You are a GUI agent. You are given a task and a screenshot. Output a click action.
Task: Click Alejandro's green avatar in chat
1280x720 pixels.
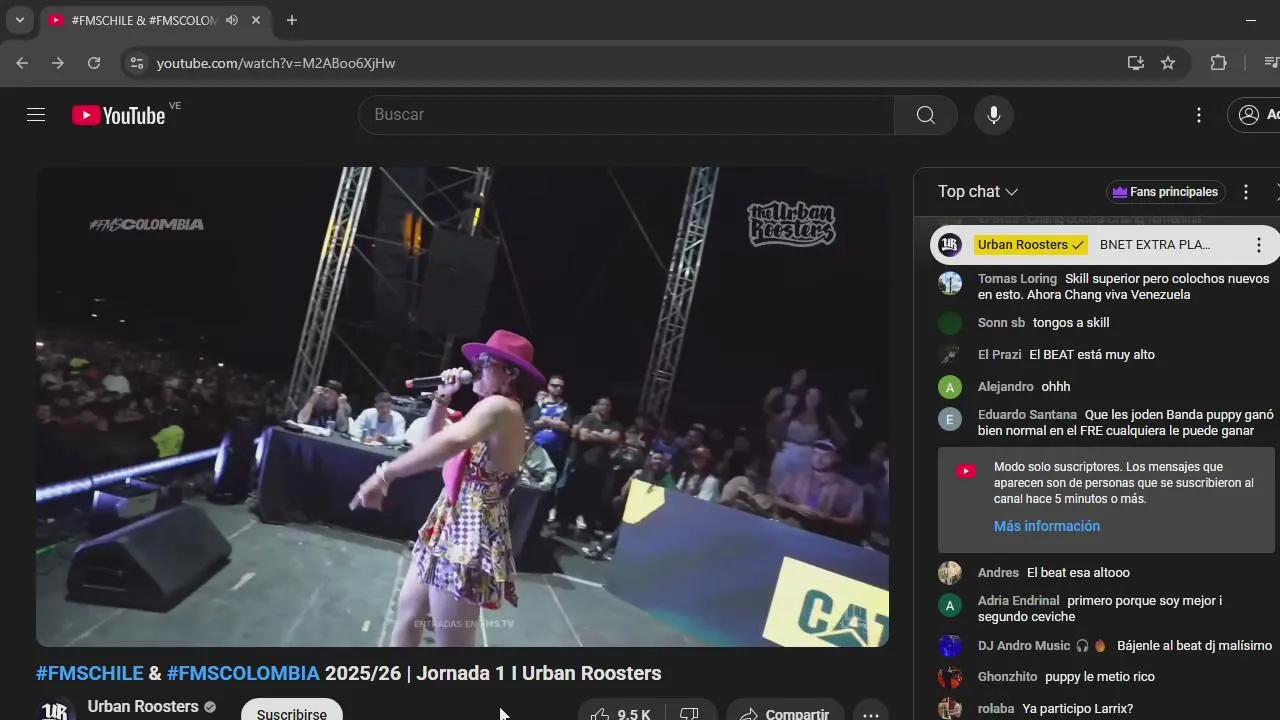(x=950, y=387)
